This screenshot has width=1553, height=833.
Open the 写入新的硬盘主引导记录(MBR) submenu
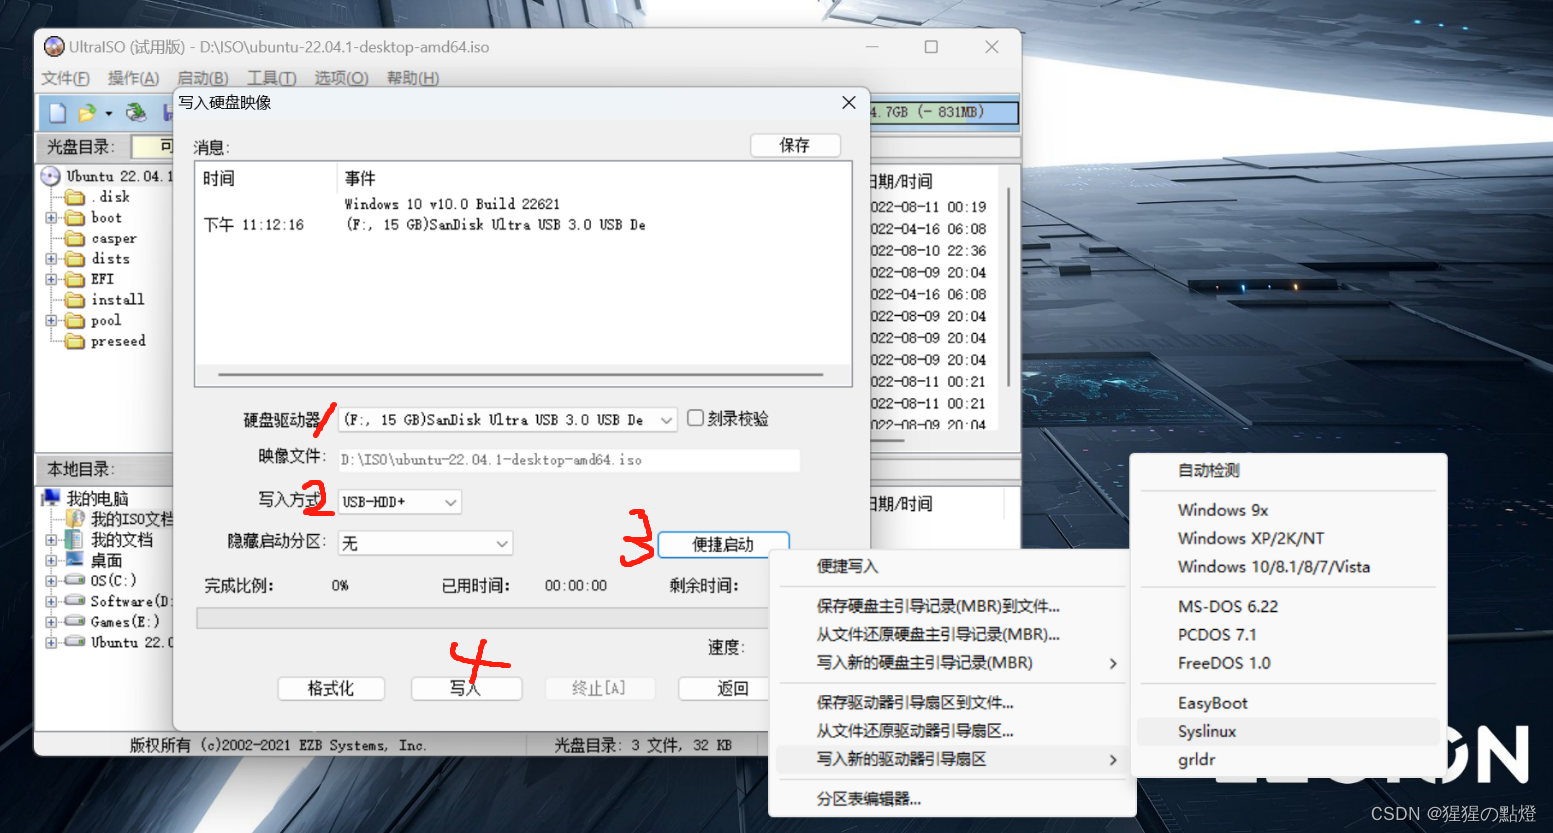951,663
